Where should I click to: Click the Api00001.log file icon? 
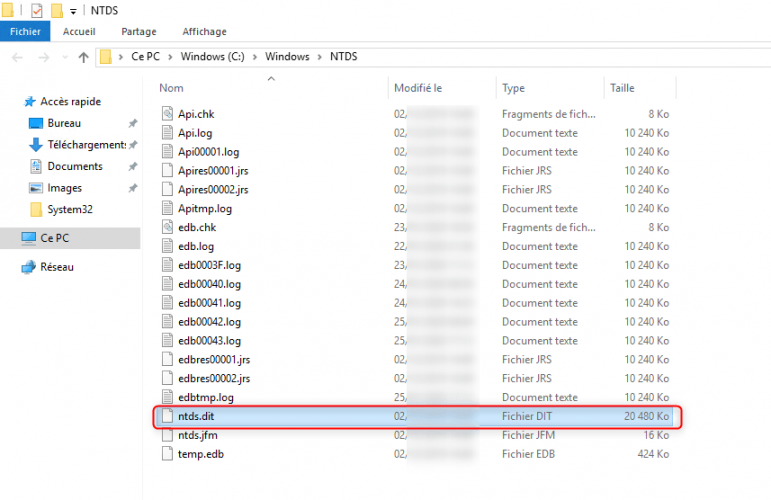click(x=167, y=151)
